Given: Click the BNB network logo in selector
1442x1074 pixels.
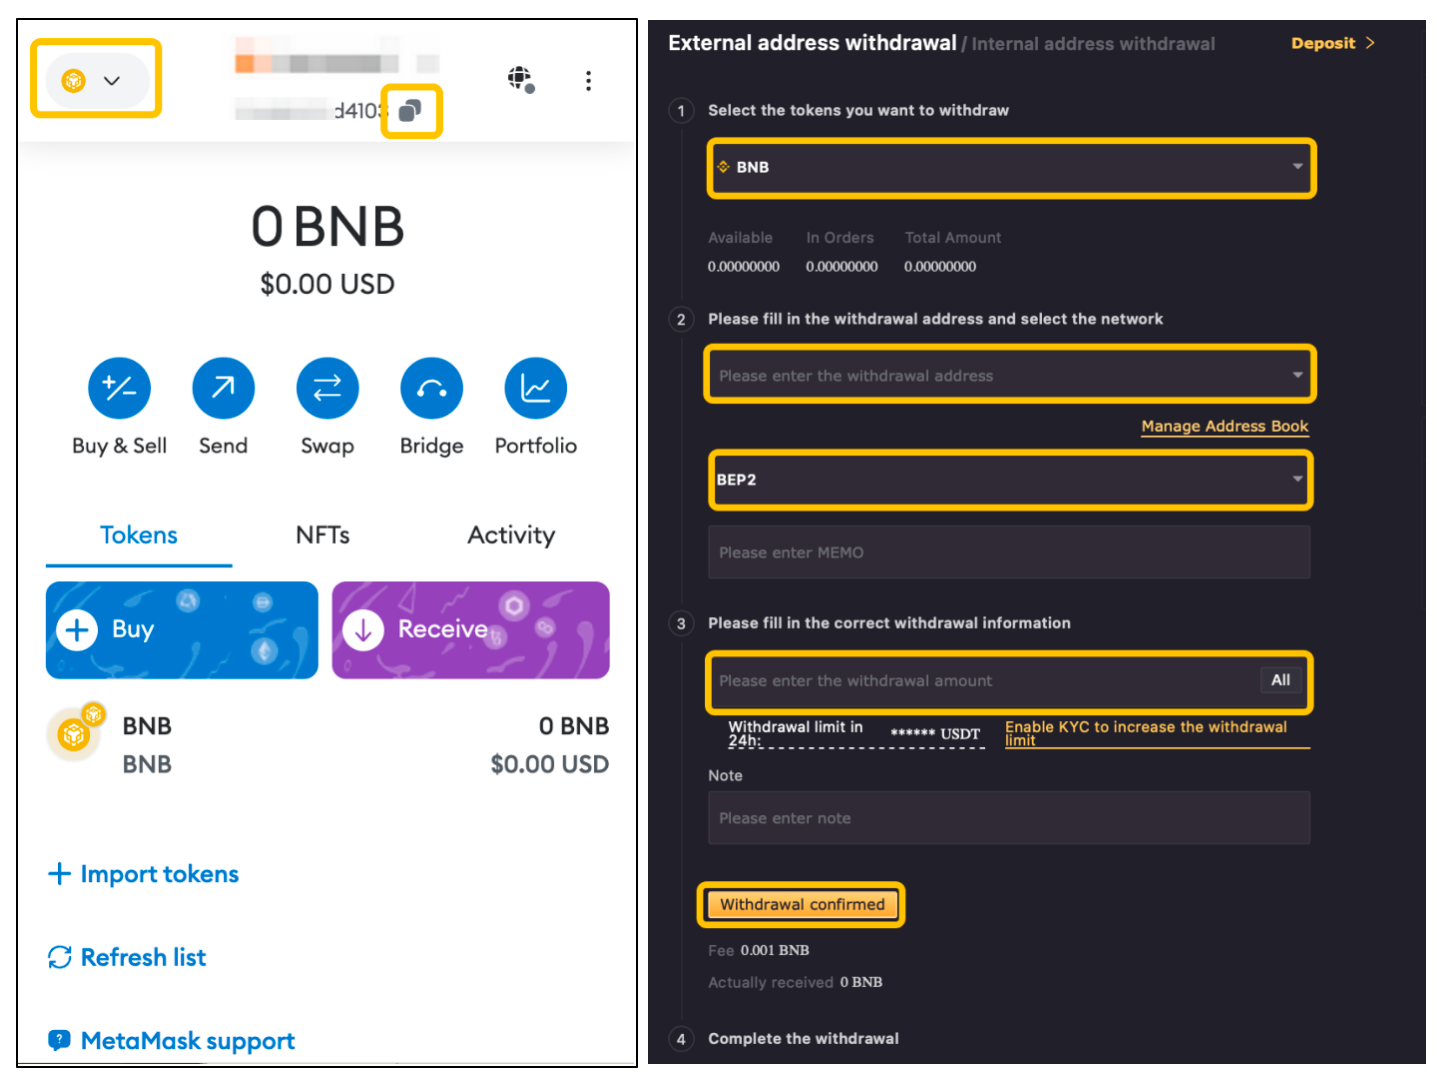Looking at the screenshot, I should pos(73,80).
